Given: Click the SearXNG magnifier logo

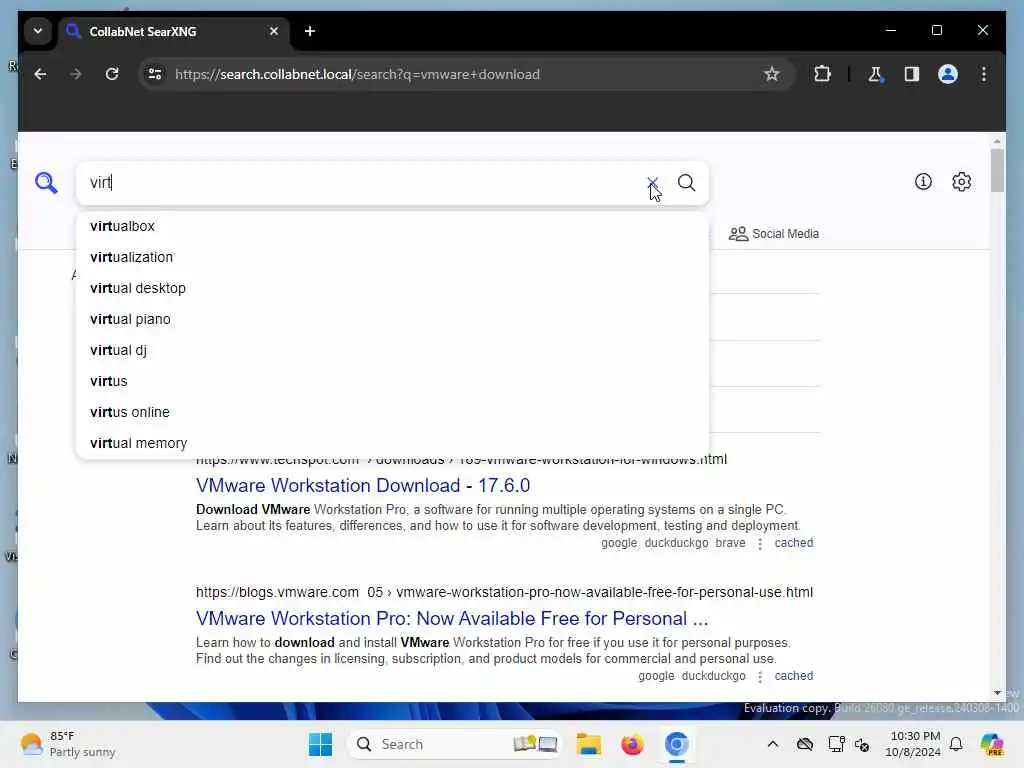Looking at the screenshot, I should pyautogui.click(x=46, y=183).
